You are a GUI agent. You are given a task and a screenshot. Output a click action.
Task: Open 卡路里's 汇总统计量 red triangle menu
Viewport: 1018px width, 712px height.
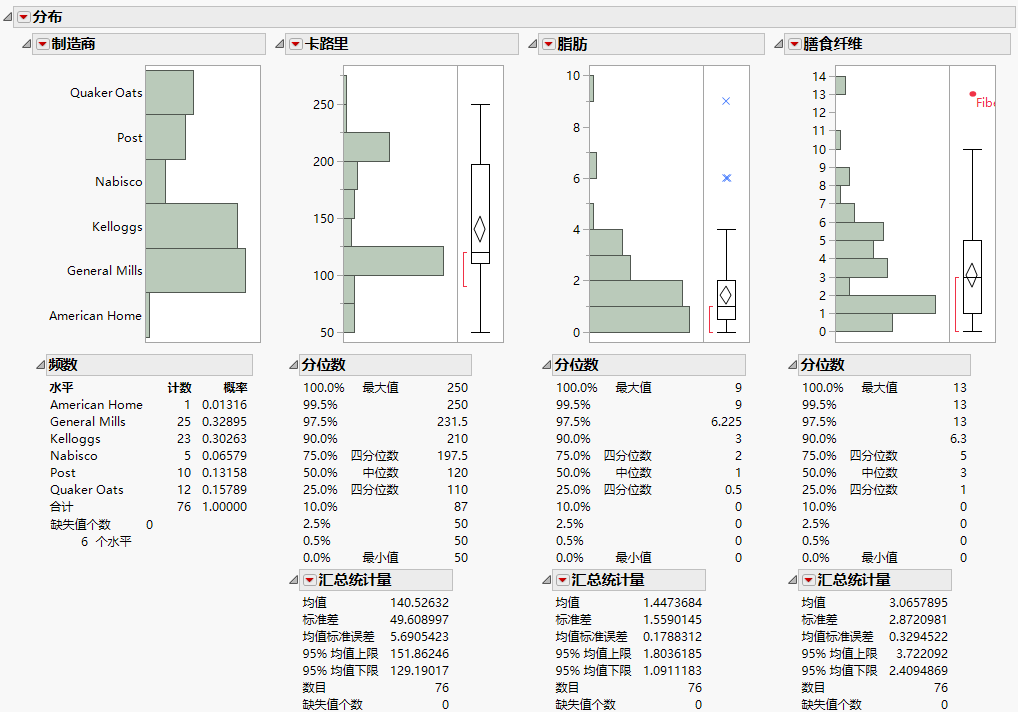pyautogui.click(x=309, y=579)
